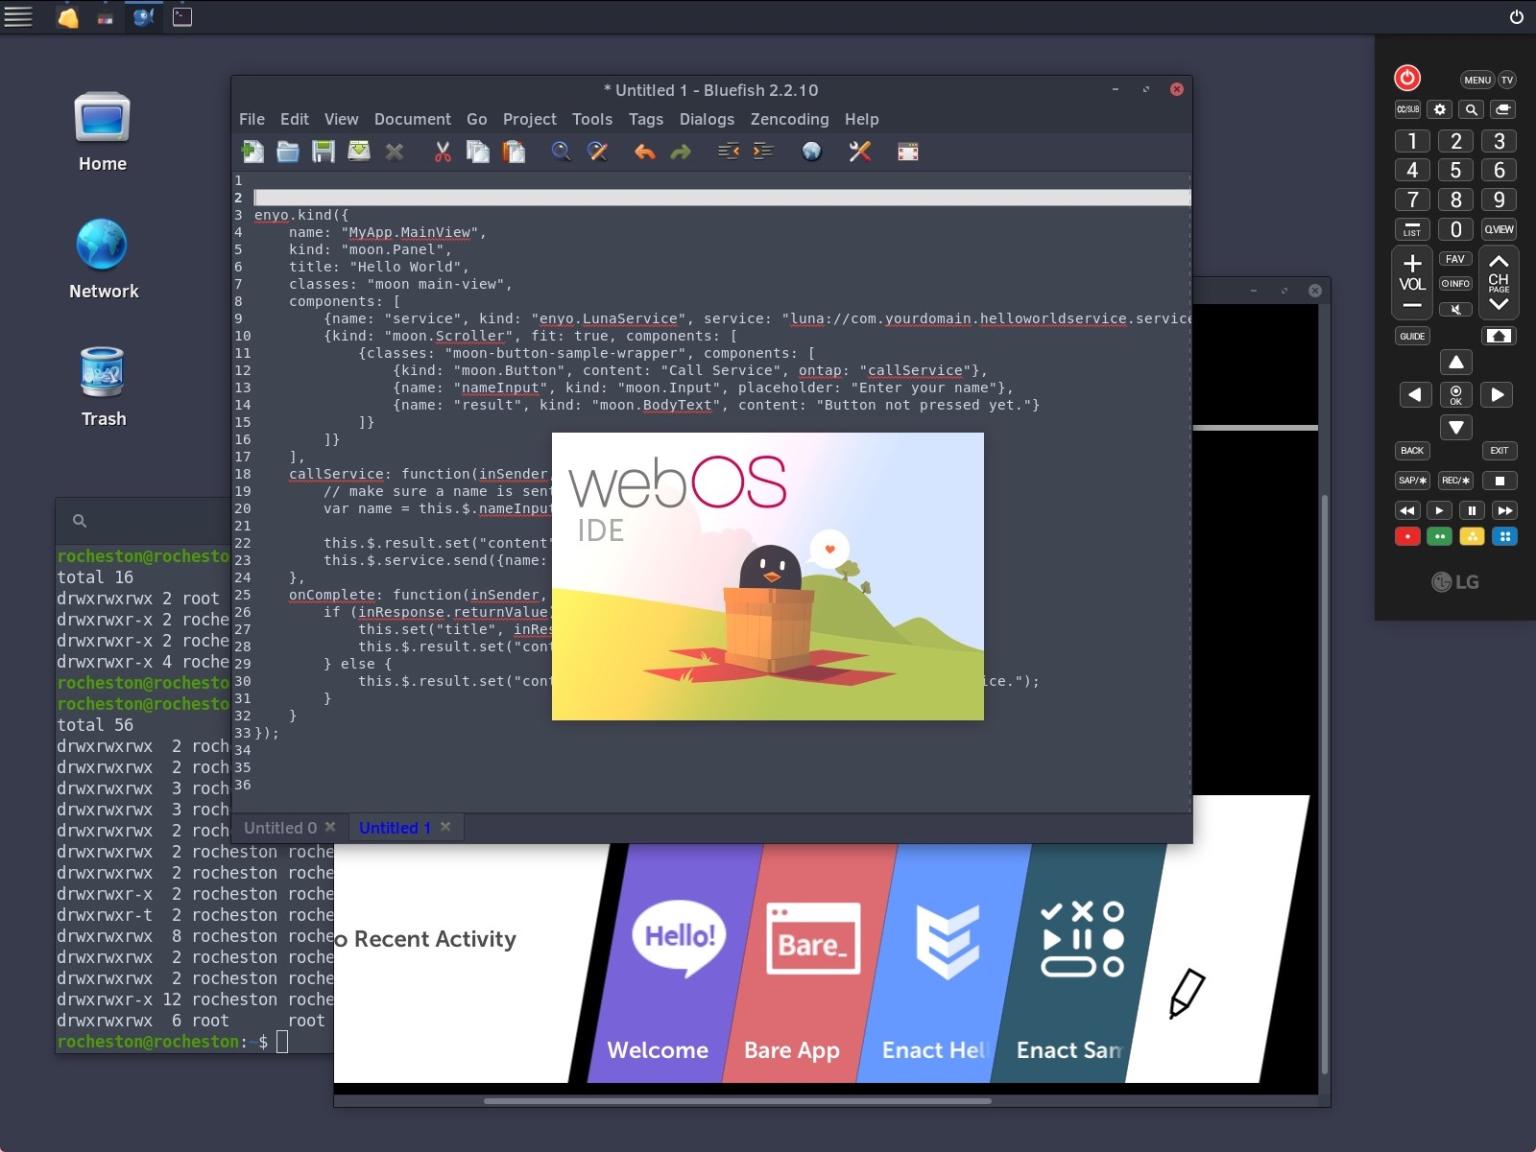Open Find and Replace magnifier-pencil icon
Viewport: 1536px width, 1152px height.
[597, 151]
